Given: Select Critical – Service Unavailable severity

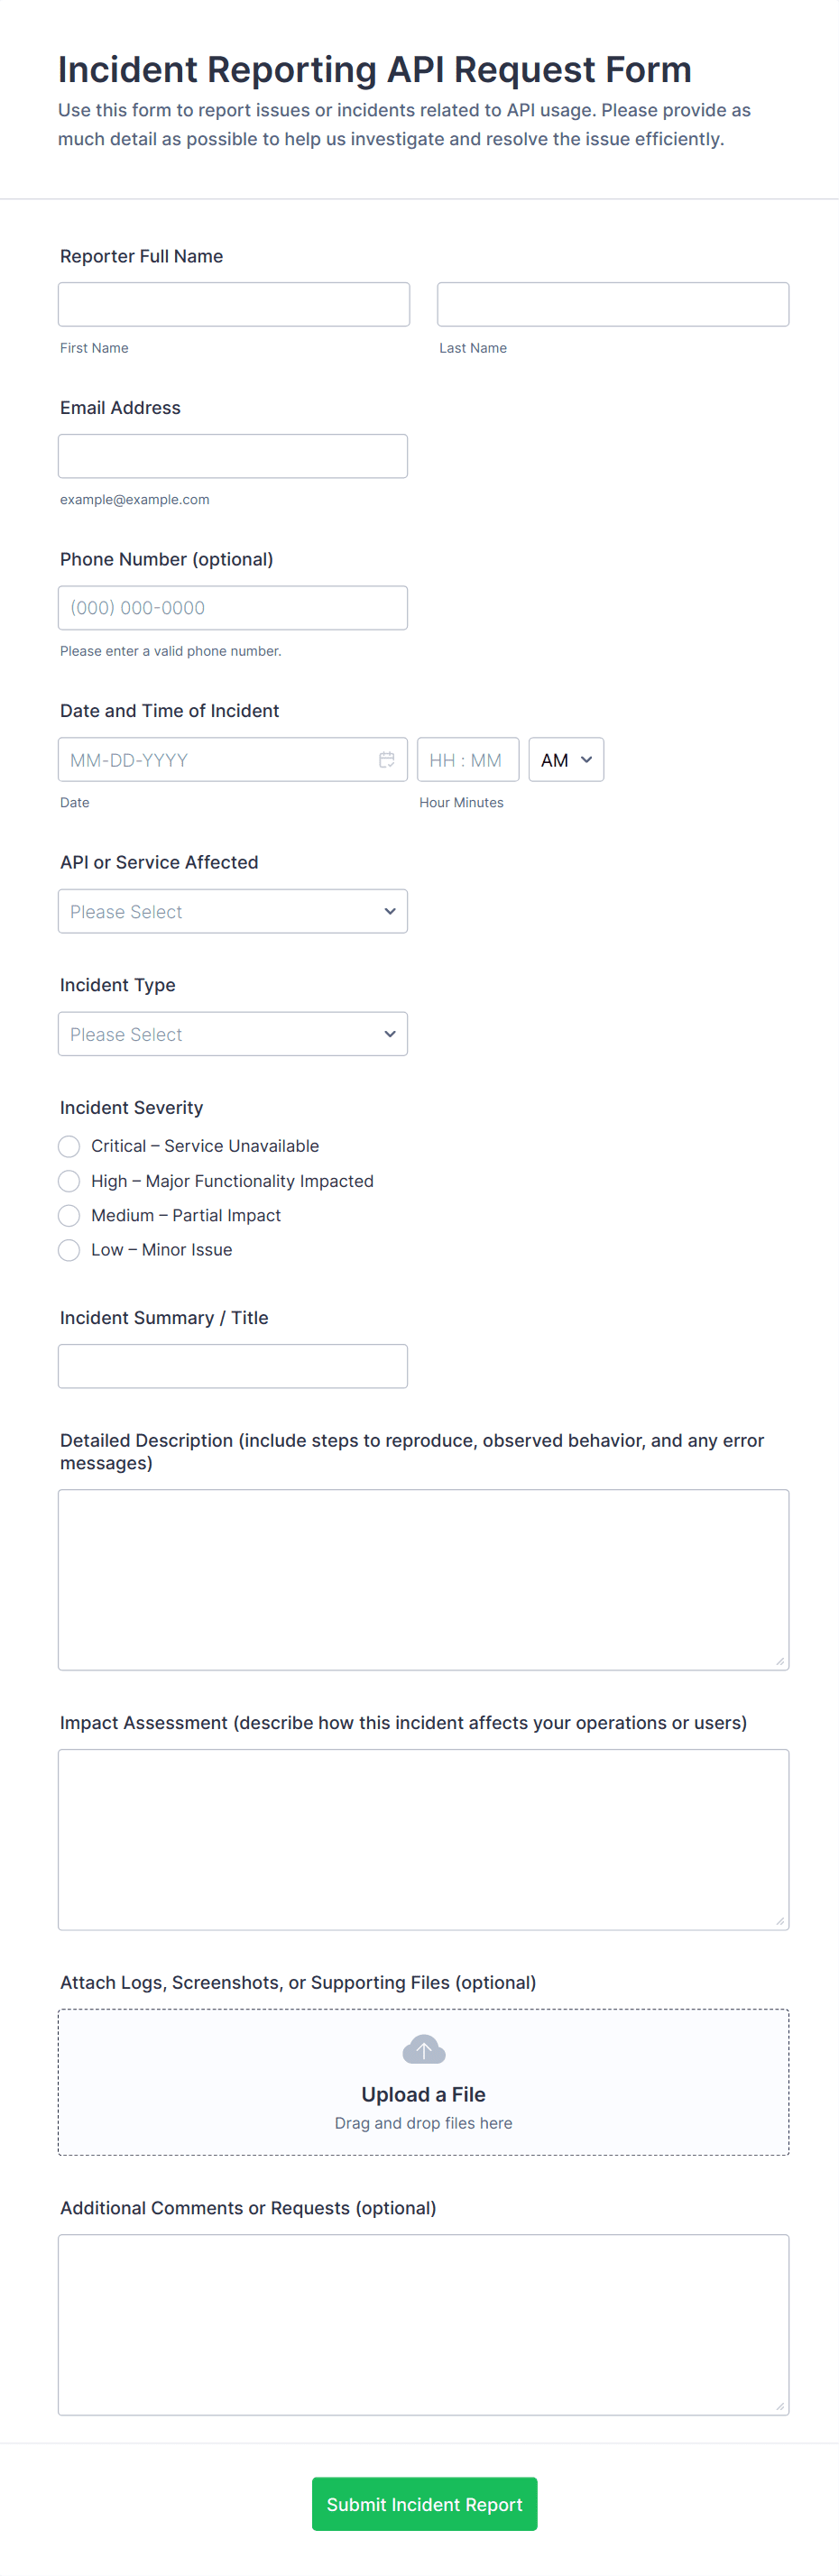Looking at the screenshot, I should click(69, 1146).
